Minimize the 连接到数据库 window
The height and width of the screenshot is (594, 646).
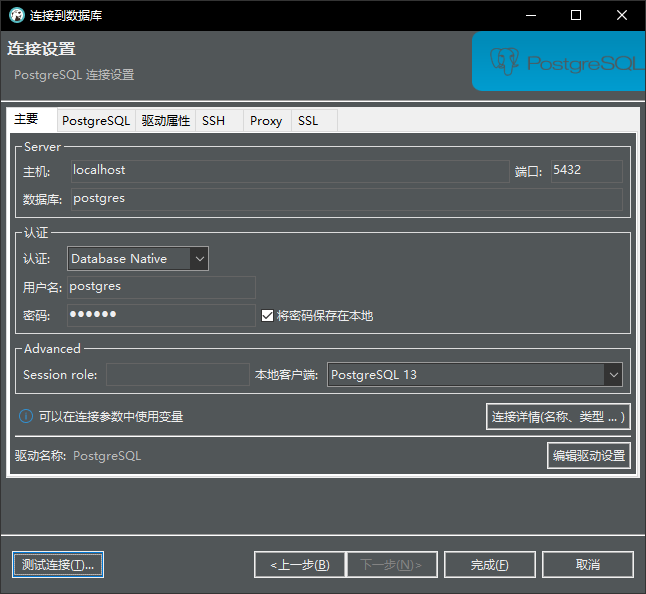tap(531, 15)
